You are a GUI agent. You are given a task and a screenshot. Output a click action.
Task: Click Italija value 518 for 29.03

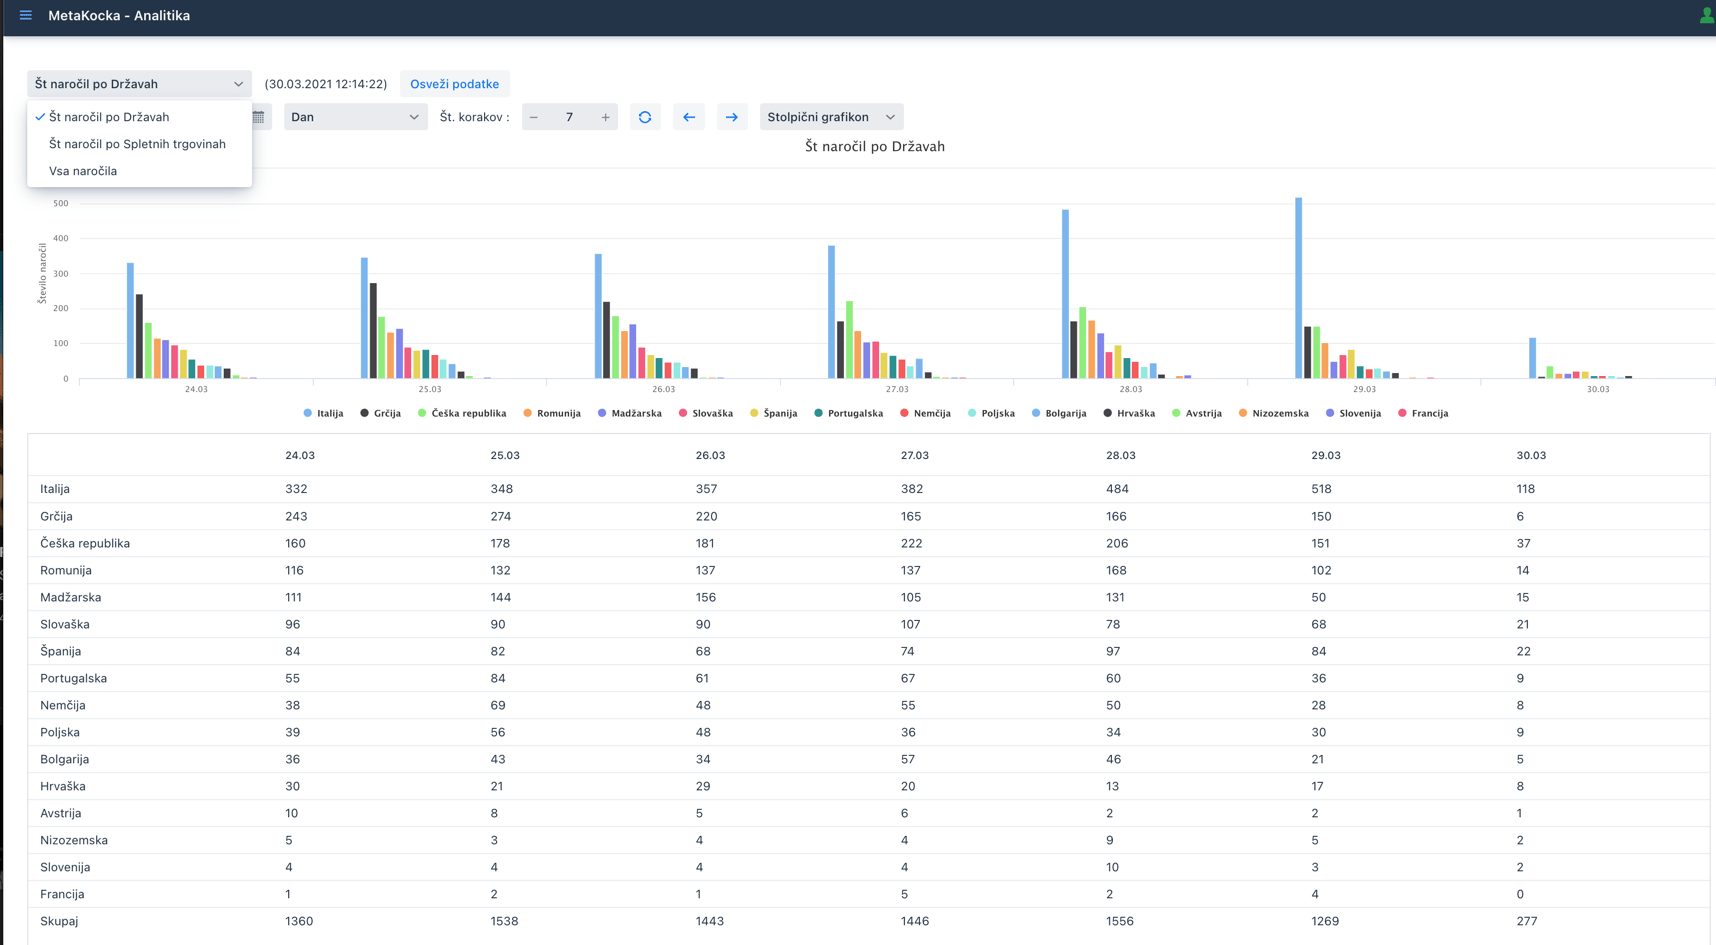pos(1322,489)
